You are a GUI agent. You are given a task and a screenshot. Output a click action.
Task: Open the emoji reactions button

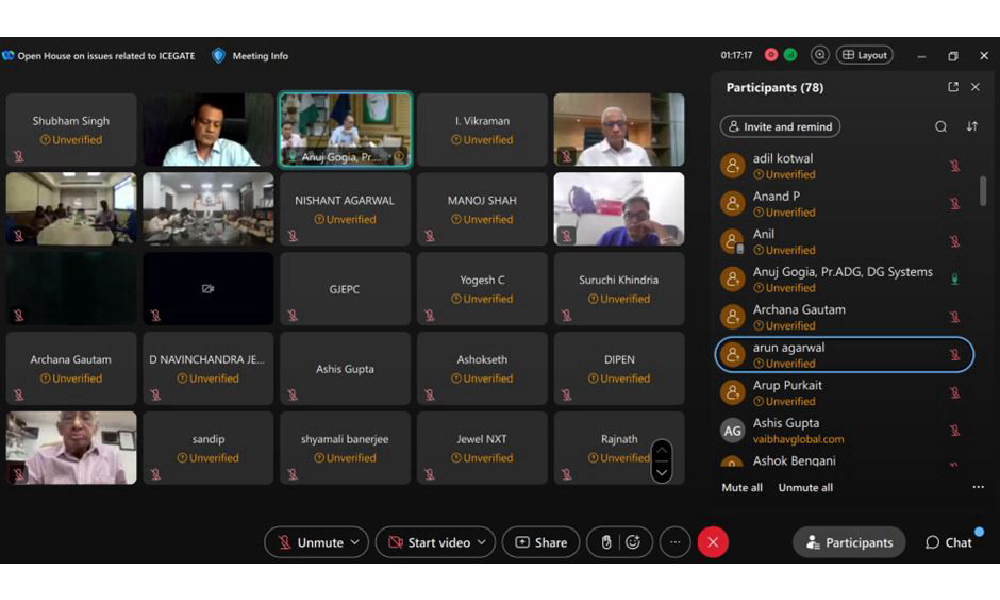pyautogui.click(x=633, y=542)
